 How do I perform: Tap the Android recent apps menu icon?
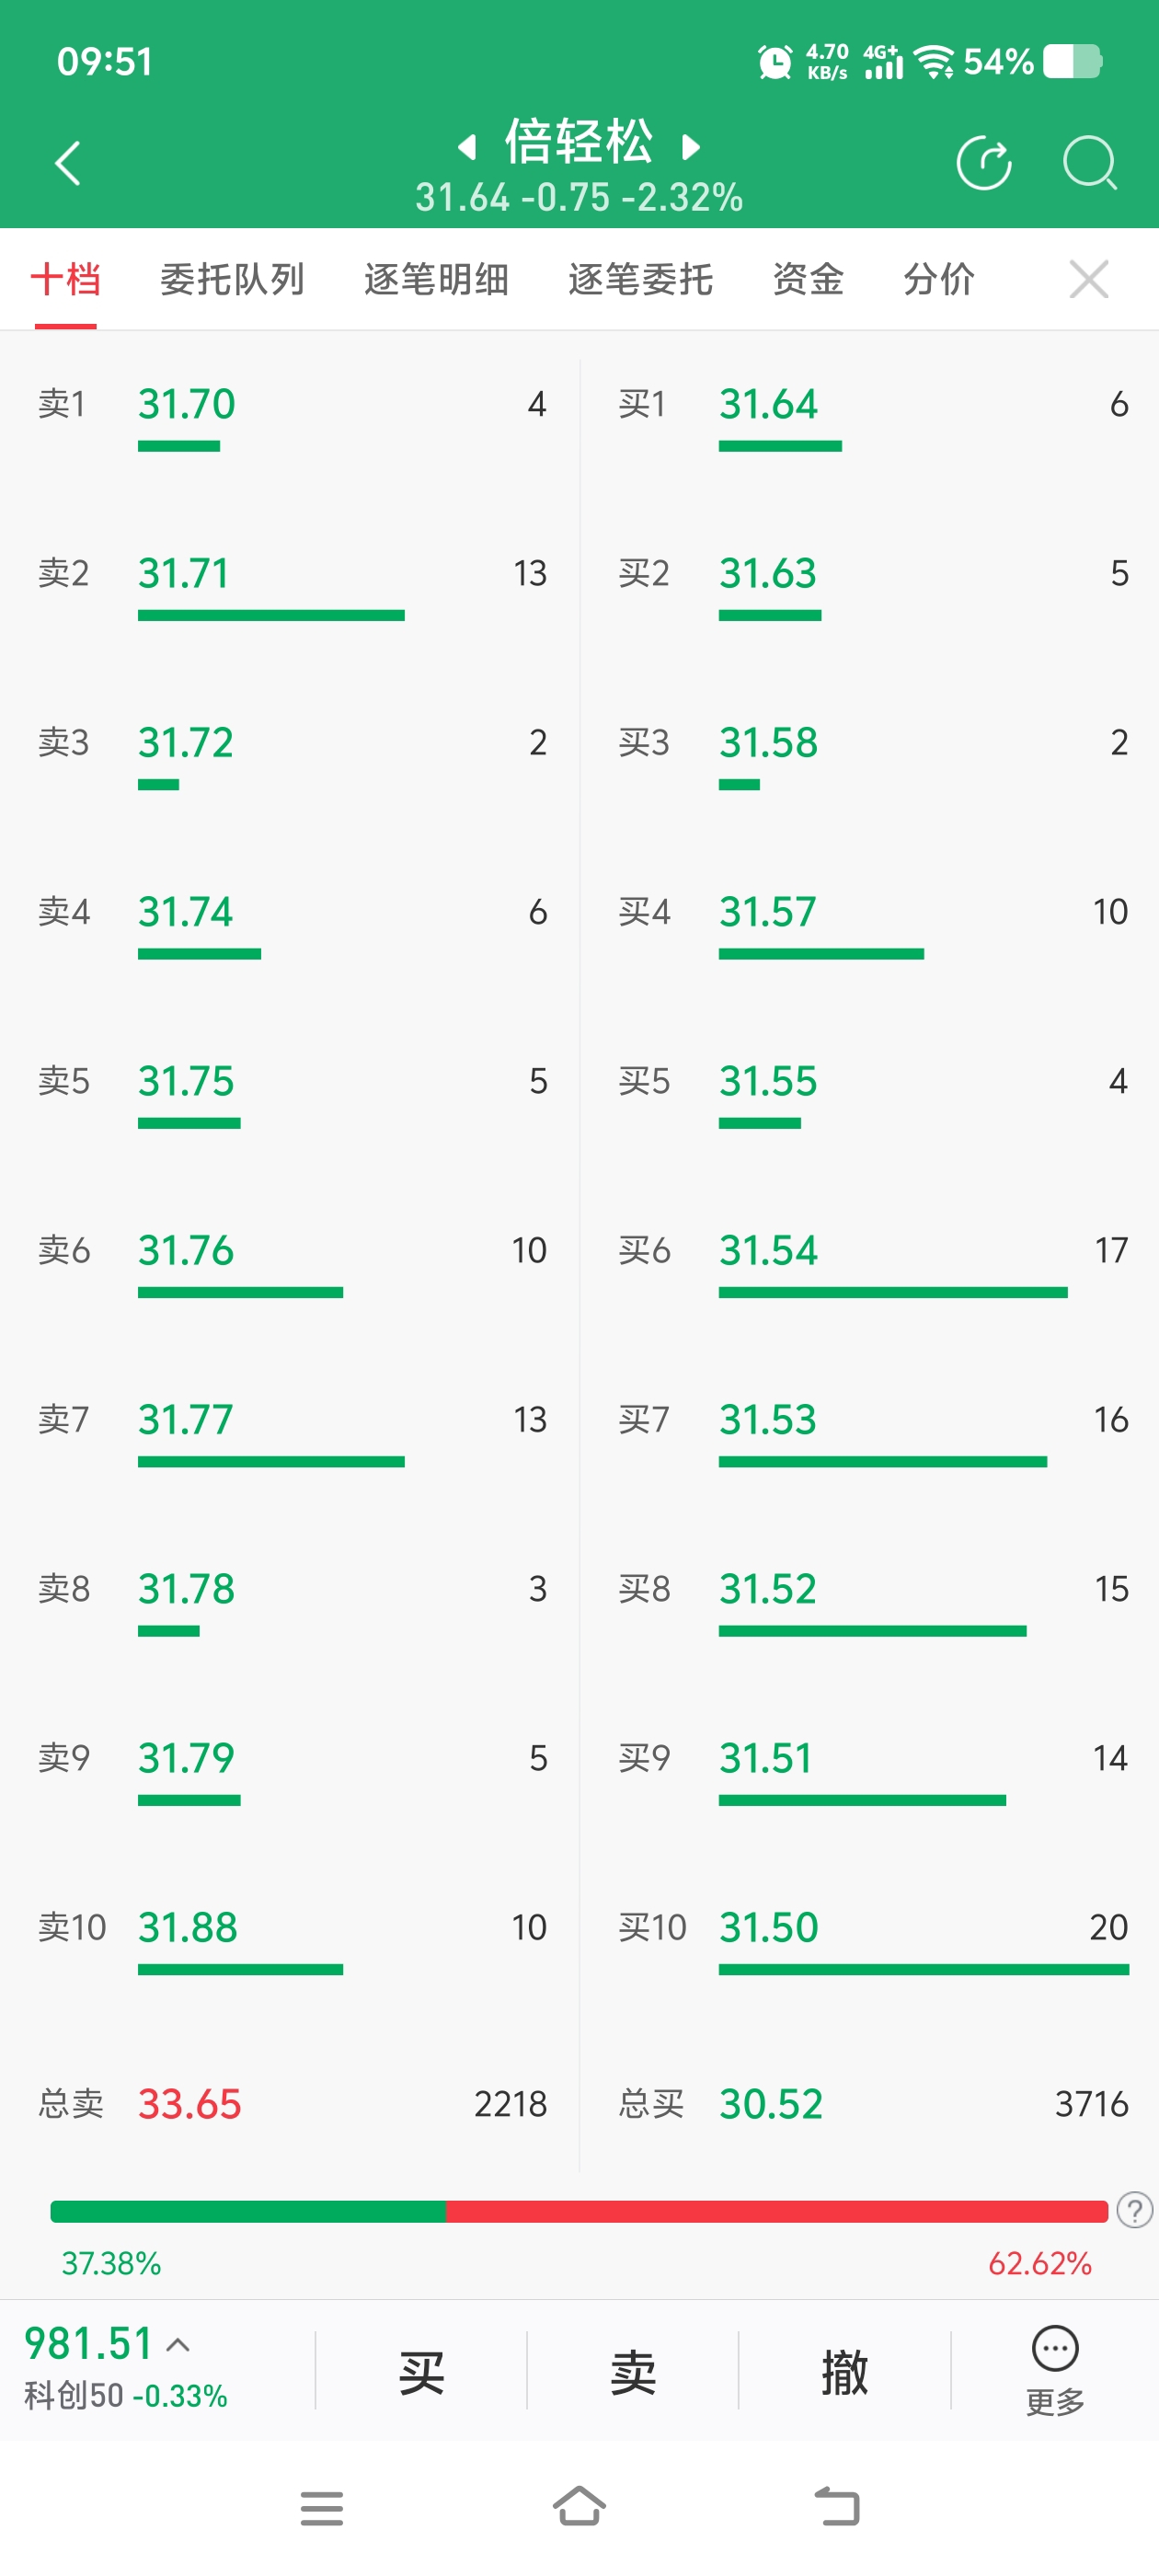point(321,2508)
